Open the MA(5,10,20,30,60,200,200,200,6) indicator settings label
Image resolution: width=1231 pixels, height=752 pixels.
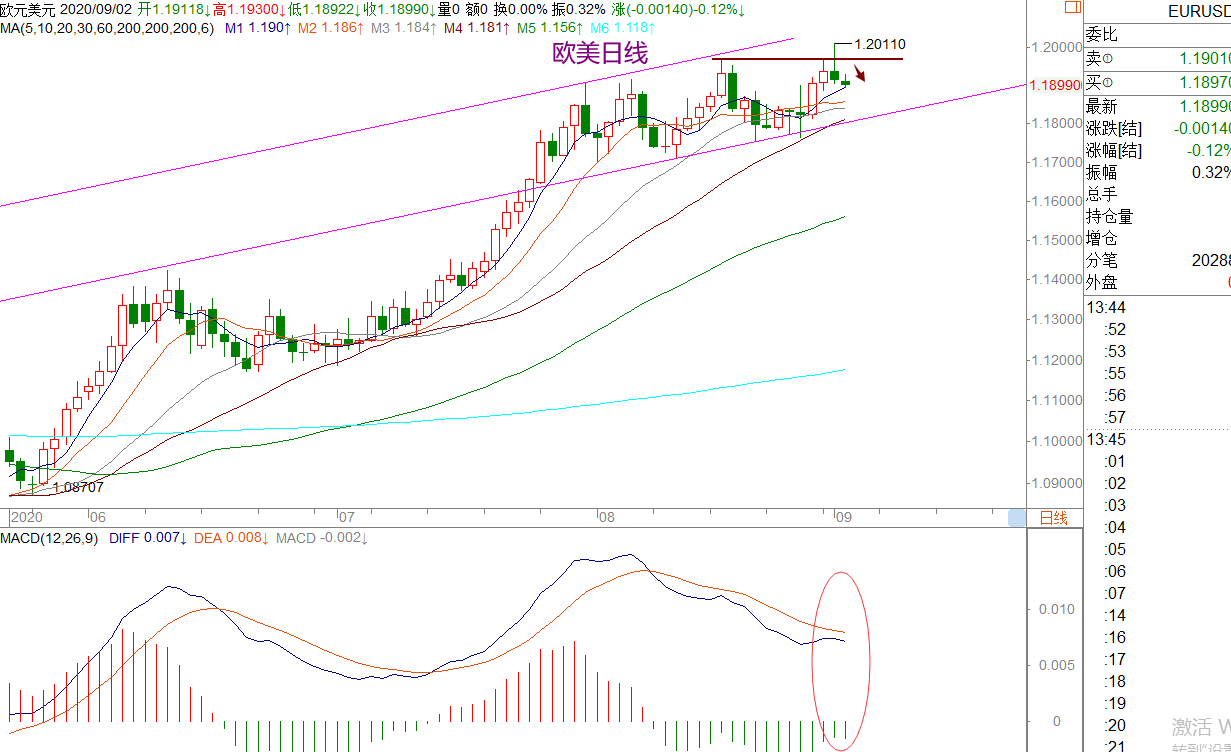coord(107,28)
